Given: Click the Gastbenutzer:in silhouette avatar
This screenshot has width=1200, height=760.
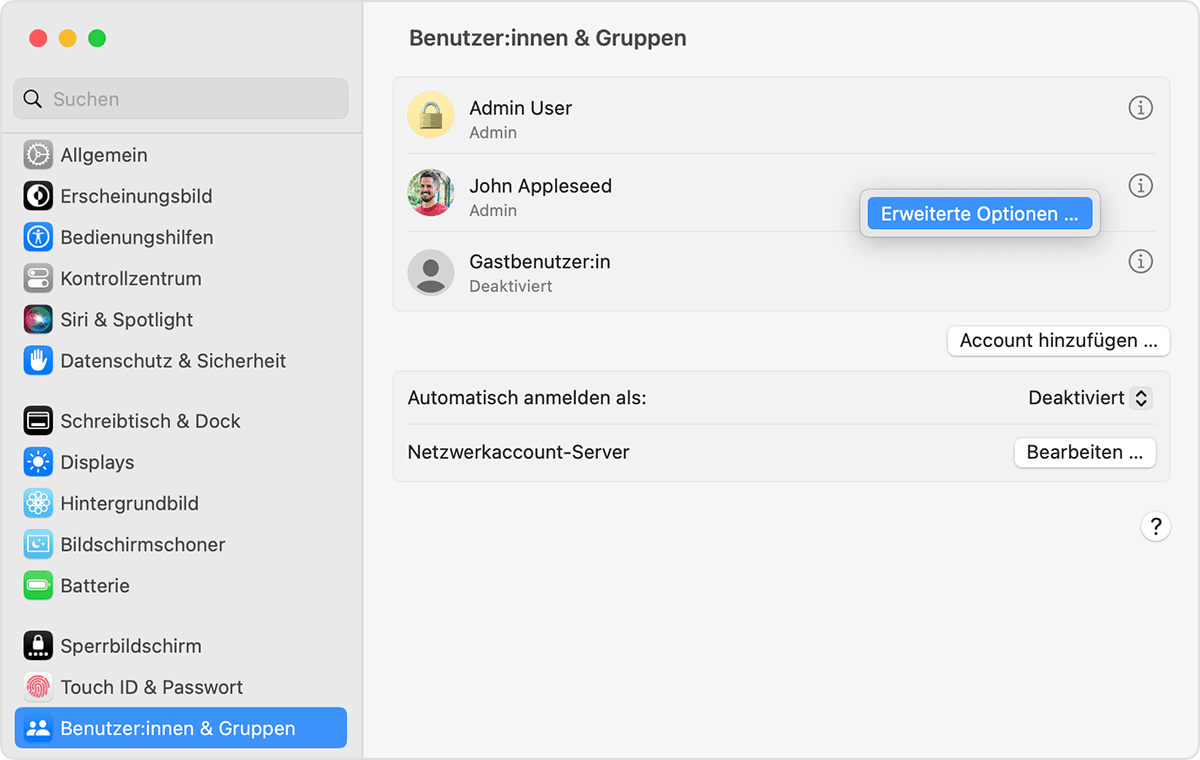Looking at the screenshot, I should click(431, 272).
